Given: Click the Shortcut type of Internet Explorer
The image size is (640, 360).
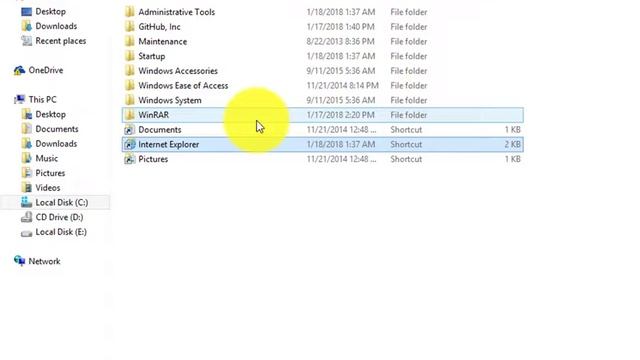Looking at the screenshot, I should 406,144.
